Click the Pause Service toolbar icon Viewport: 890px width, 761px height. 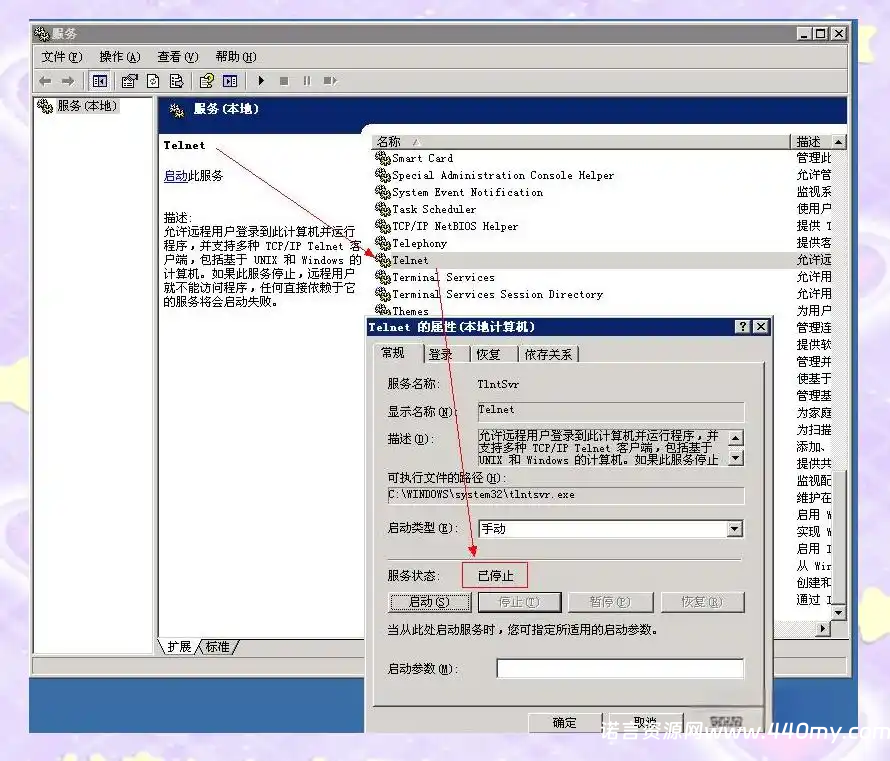coord(307,81)
